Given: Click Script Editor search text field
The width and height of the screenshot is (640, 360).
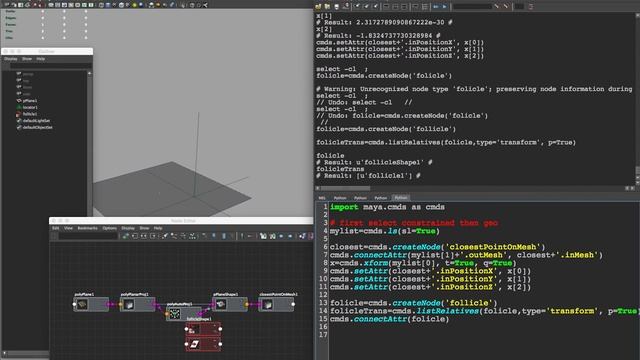Looking at the screenshot, I should point(472,7).
